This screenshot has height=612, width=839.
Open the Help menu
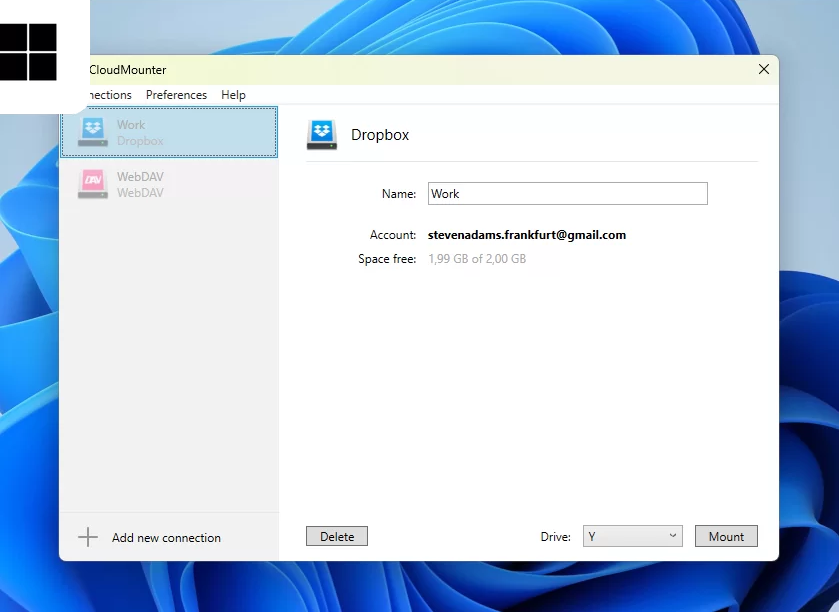click(x=233, y=95)
